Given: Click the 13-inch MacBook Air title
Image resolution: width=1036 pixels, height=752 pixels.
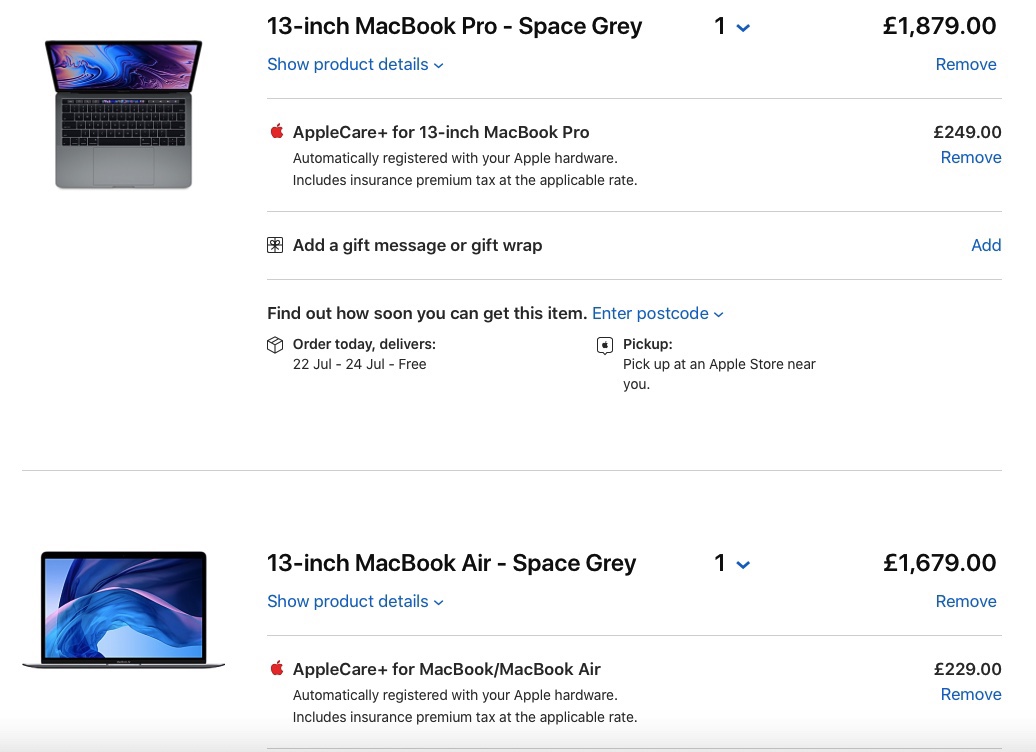Looking at the screenshot, I should [451, 564].
